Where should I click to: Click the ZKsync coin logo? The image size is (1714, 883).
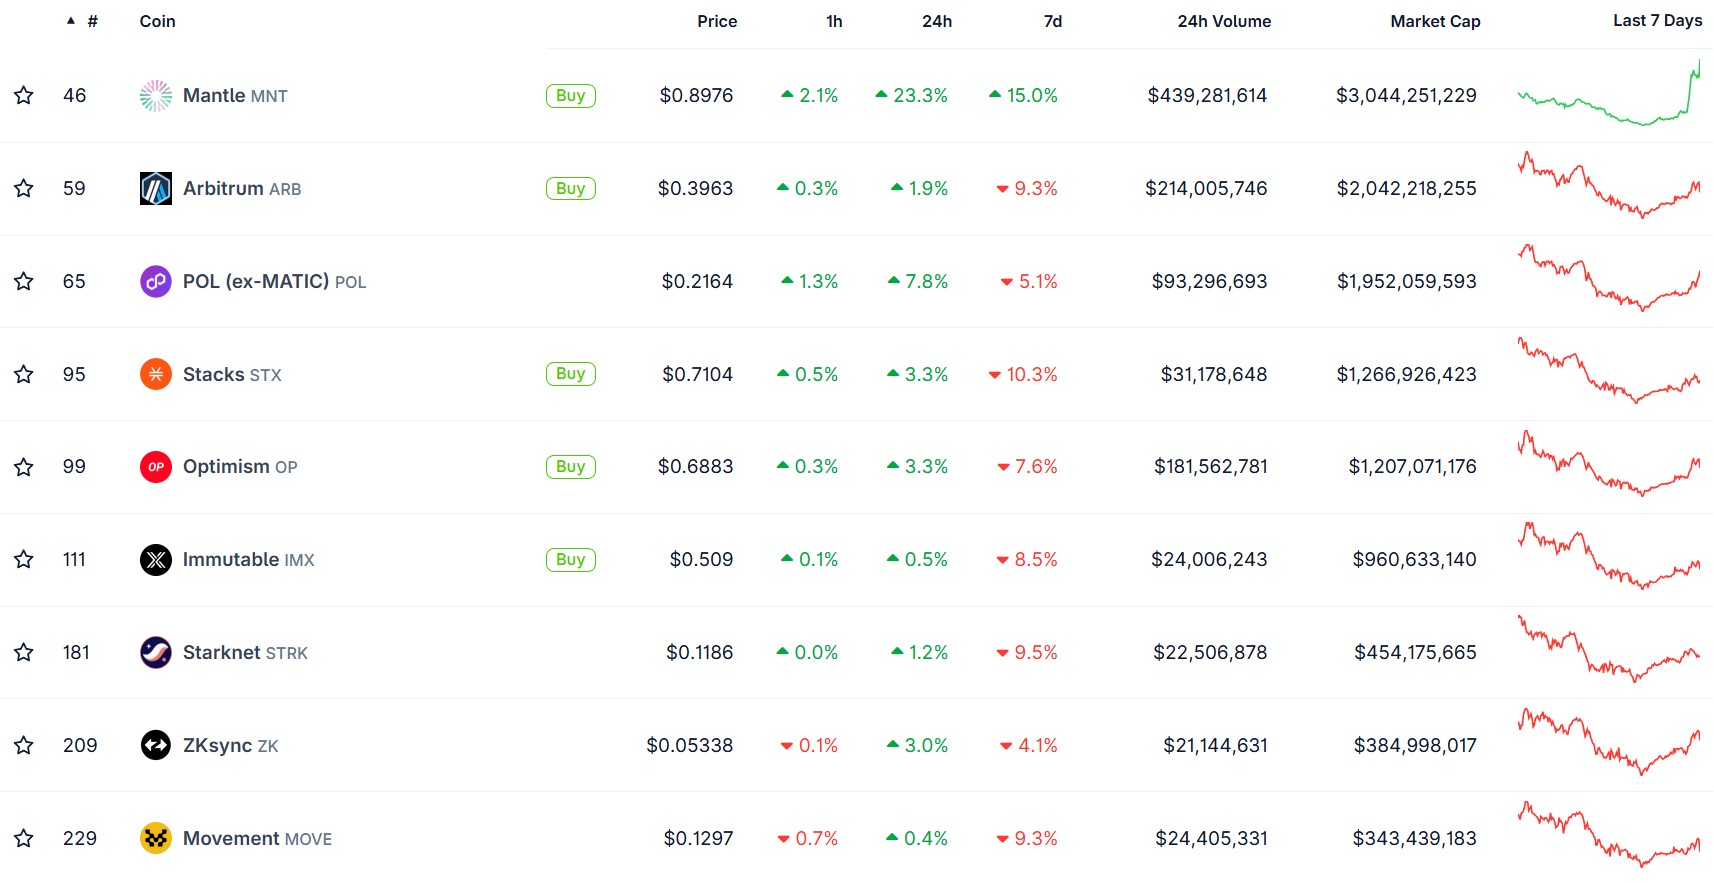click(x=155, y=745)
